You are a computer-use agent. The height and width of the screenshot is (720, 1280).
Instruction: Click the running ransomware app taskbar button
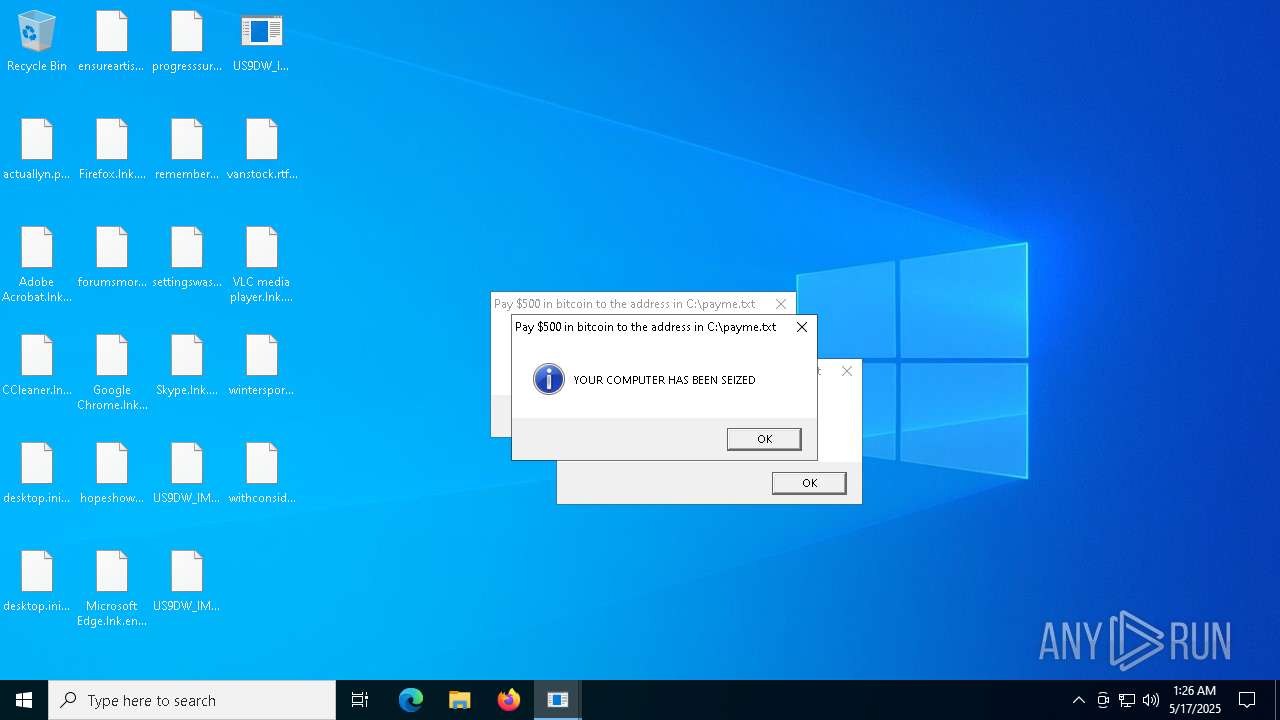coord(558,700)
